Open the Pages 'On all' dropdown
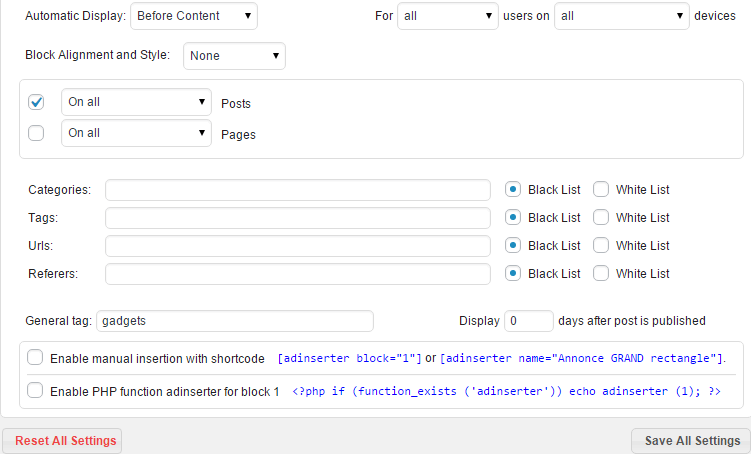 [x=137, y=133]
